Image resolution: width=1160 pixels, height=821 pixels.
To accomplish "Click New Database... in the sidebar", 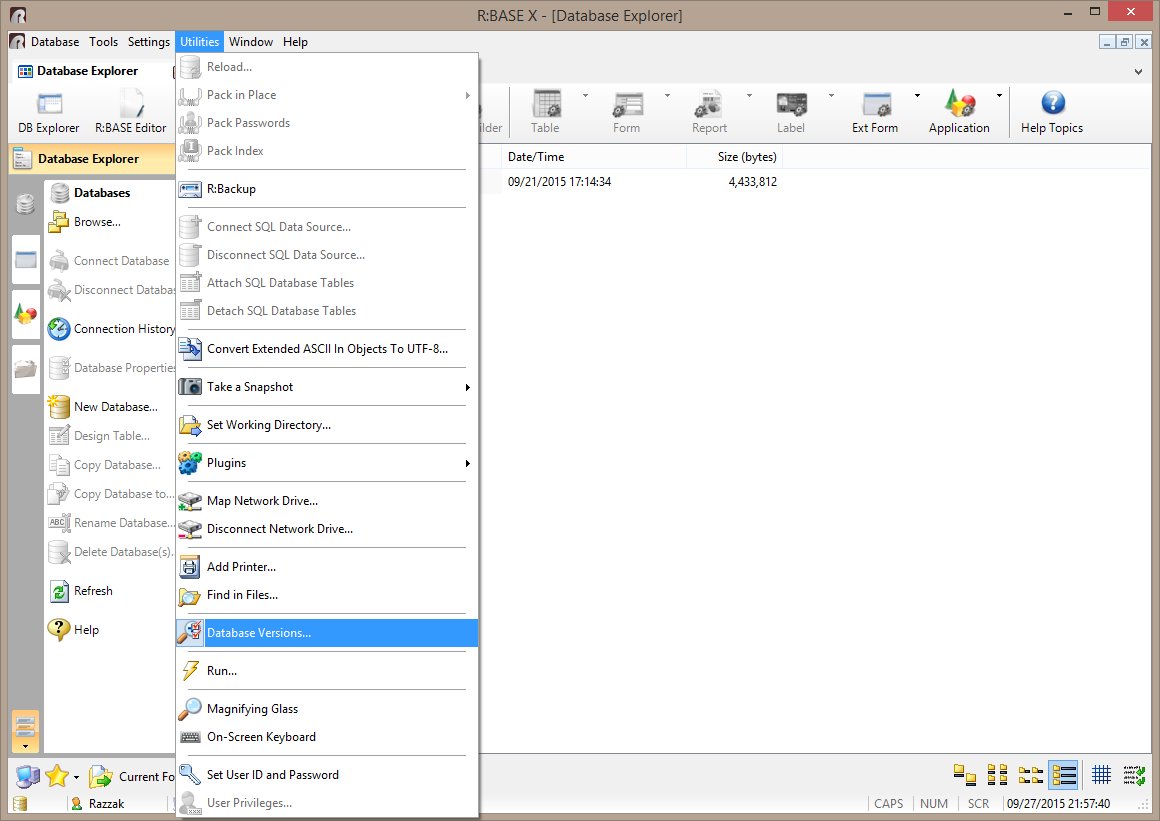I will (115, 407).
